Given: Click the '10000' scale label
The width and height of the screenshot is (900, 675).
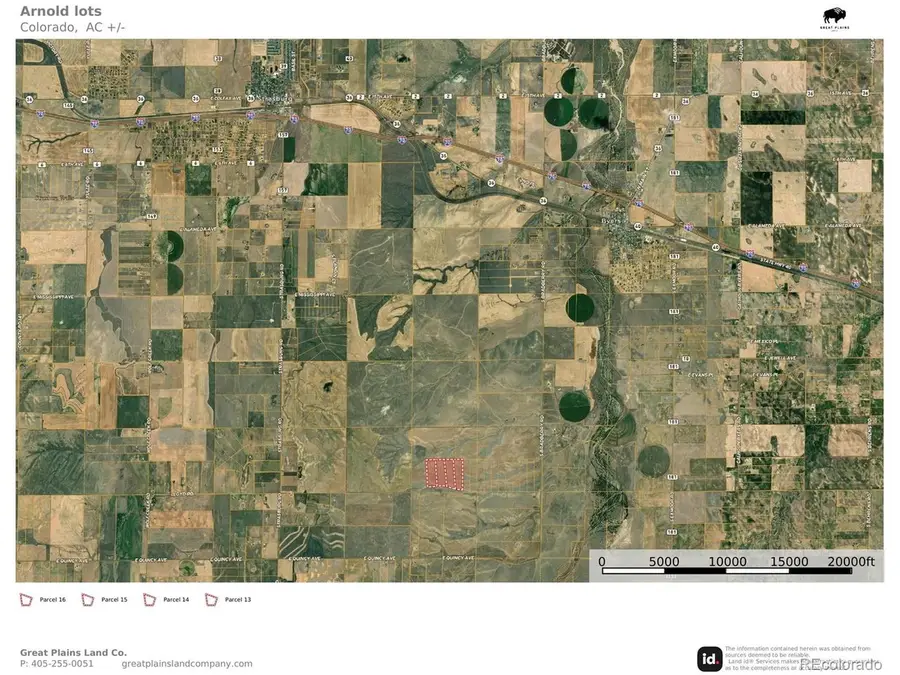Looking at the screenshot, I should click(x=727, y=561).
